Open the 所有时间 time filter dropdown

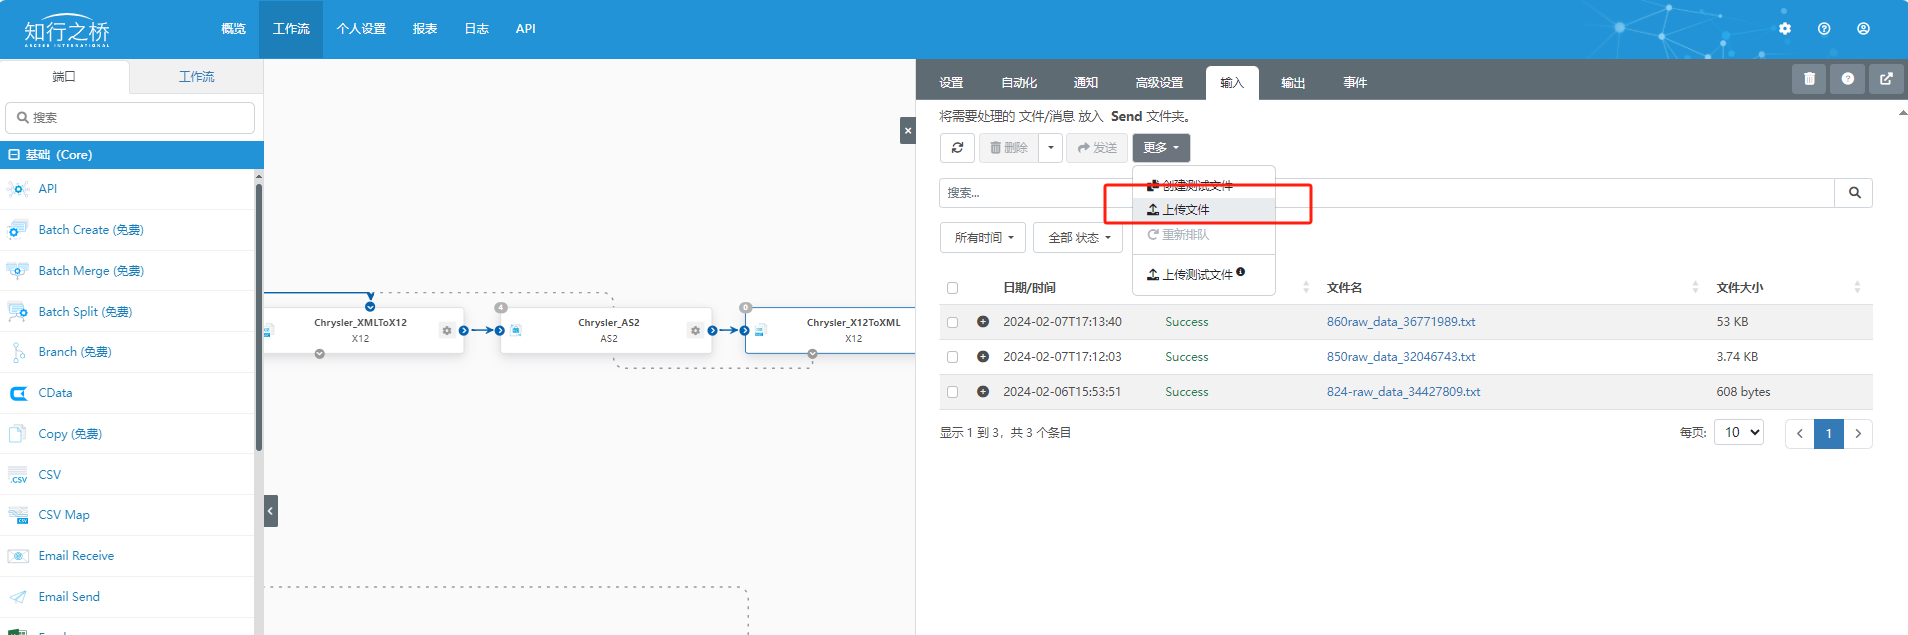[983, 238]
